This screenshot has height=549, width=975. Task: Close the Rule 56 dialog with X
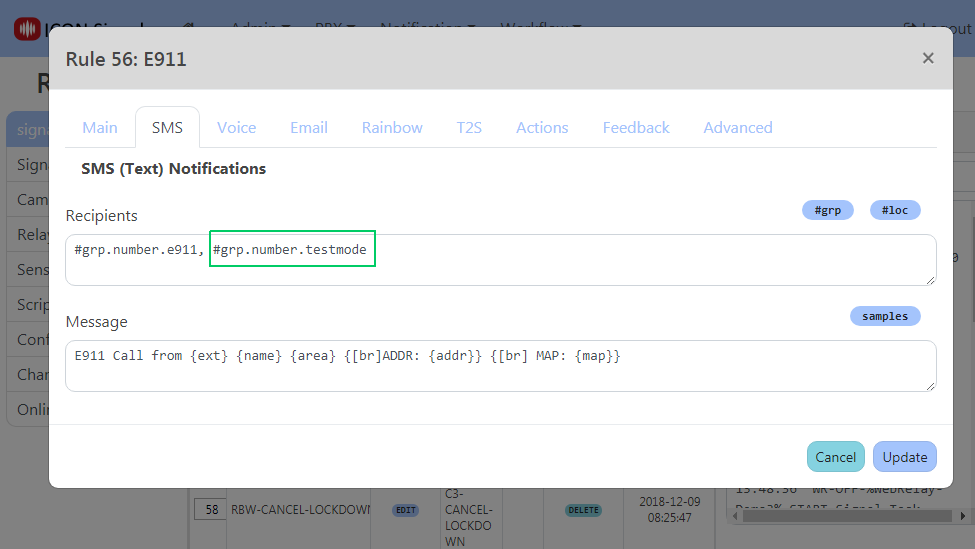pos(927,58)
